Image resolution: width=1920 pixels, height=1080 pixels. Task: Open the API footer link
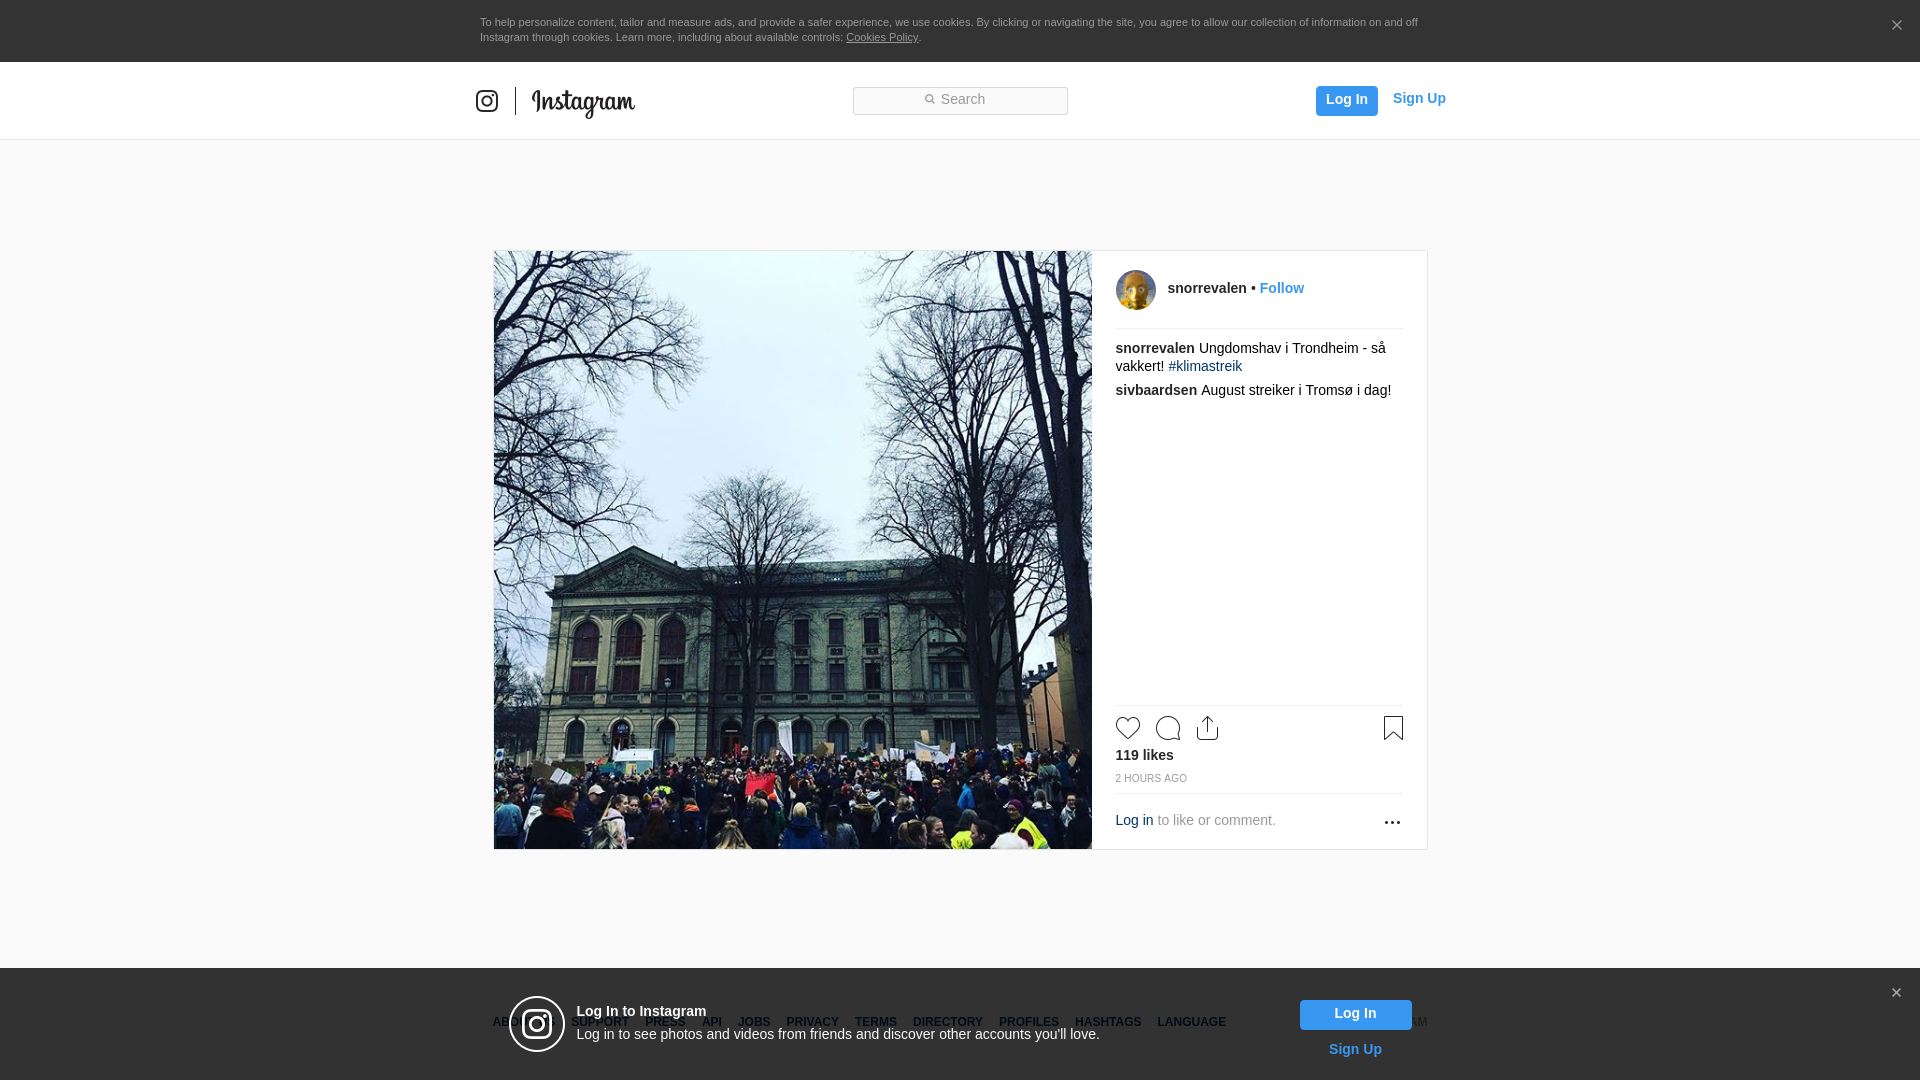click(x=712, y=1022)
